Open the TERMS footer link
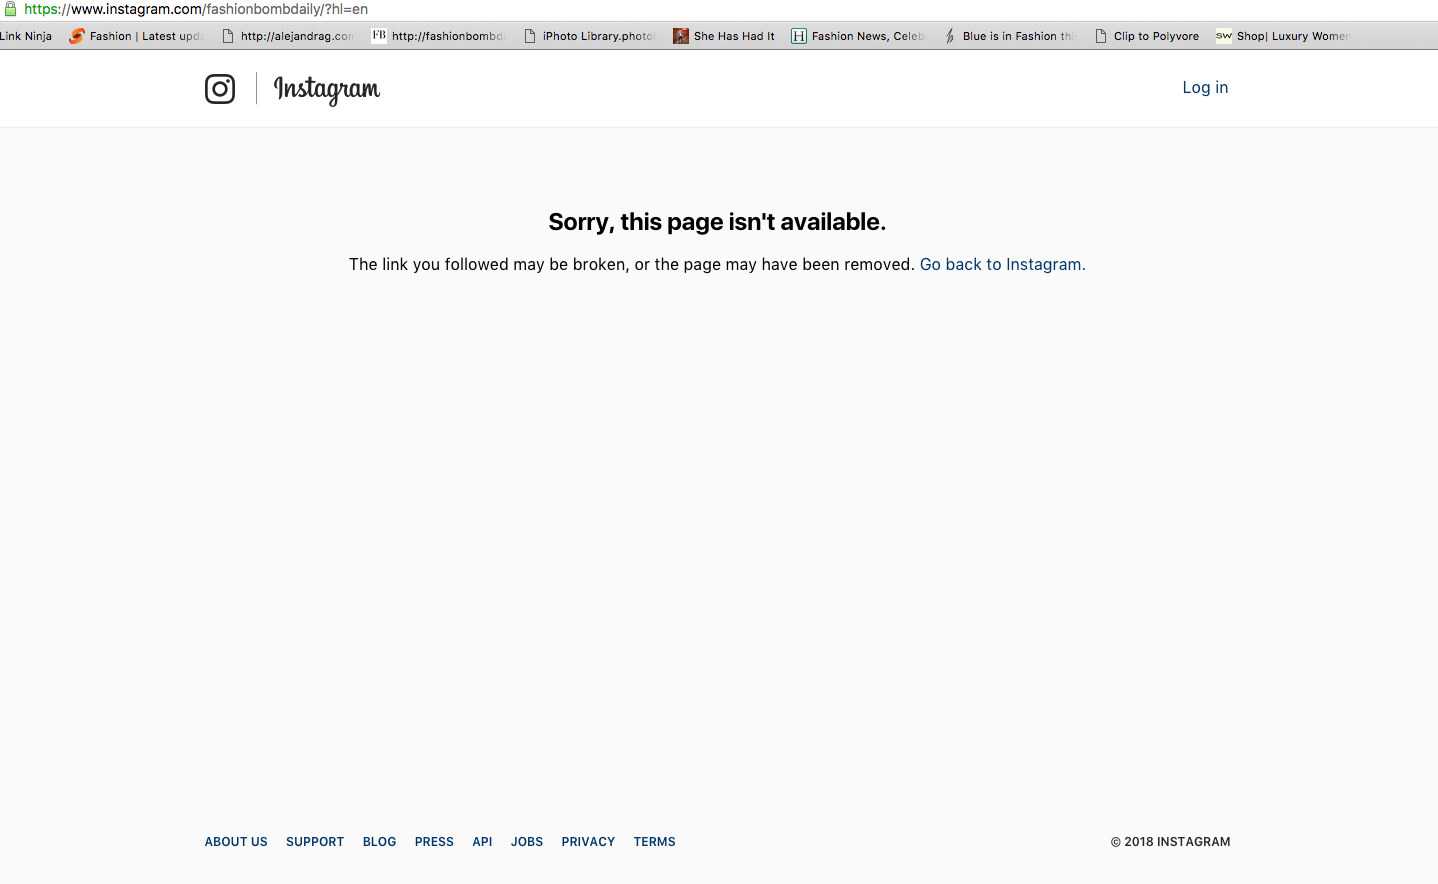The height and width of the screenshot is (884, 1438). point(654,842)
